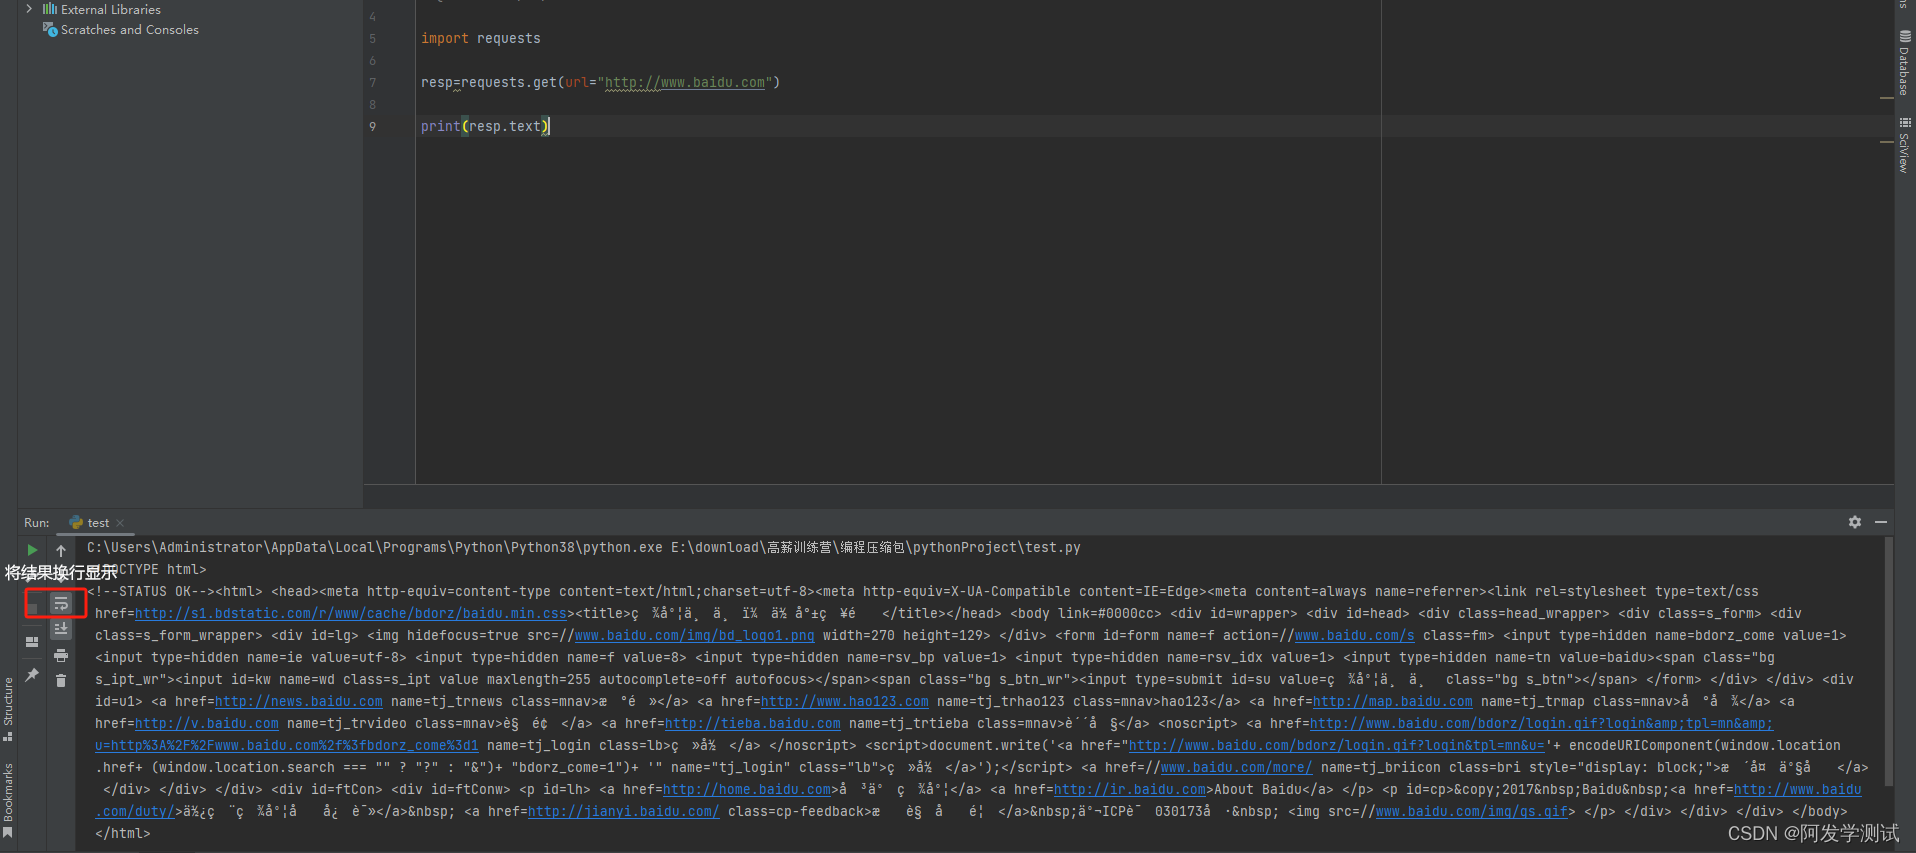Screen dimensions: 1916x853
Task: Open www.baidu.com/more/ link in output
Action: click(1236, 768)
